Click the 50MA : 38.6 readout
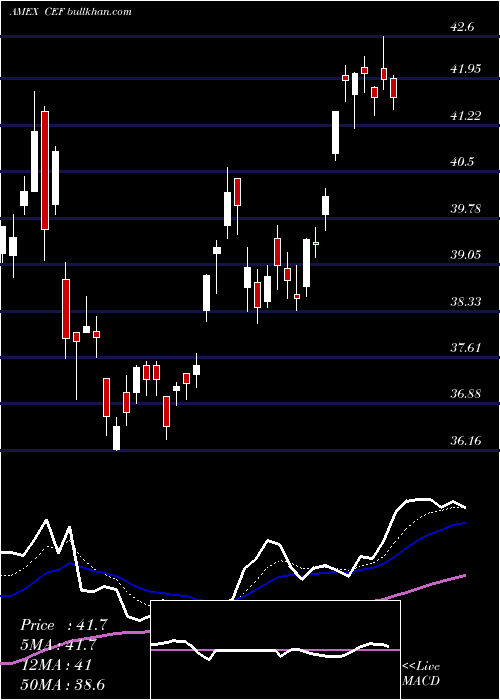500x700 pixels. pos(63,684)
